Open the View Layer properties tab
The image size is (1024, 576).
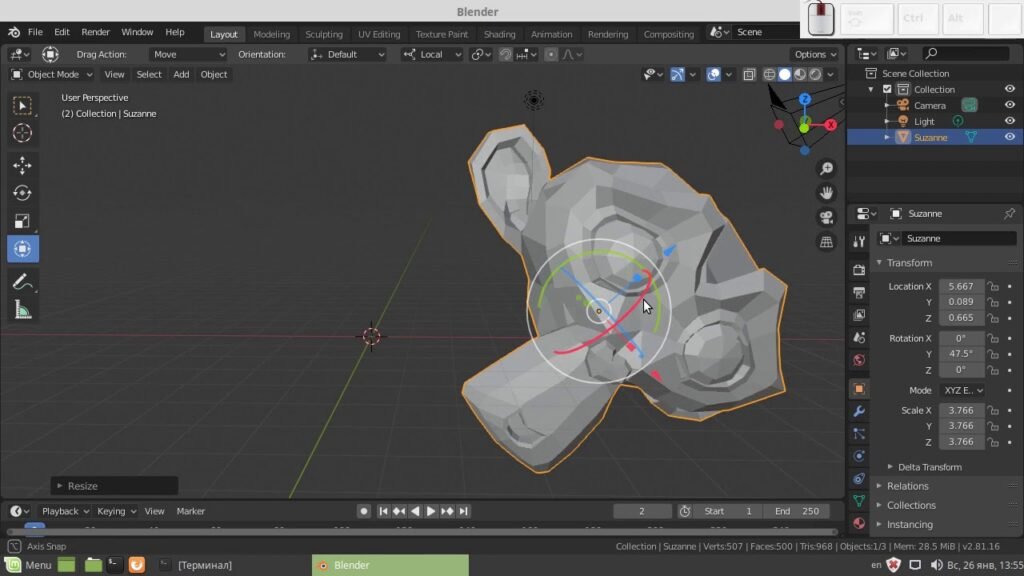coord(859,315)
